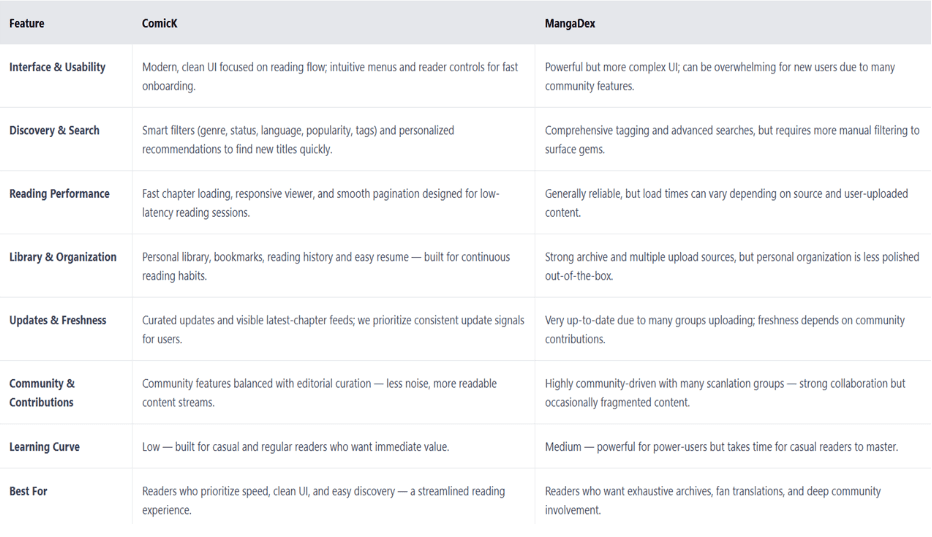Select the MangaDex Medium learning curve cell
Viewport: 932px width, 537px height.
tap(721, 447)
